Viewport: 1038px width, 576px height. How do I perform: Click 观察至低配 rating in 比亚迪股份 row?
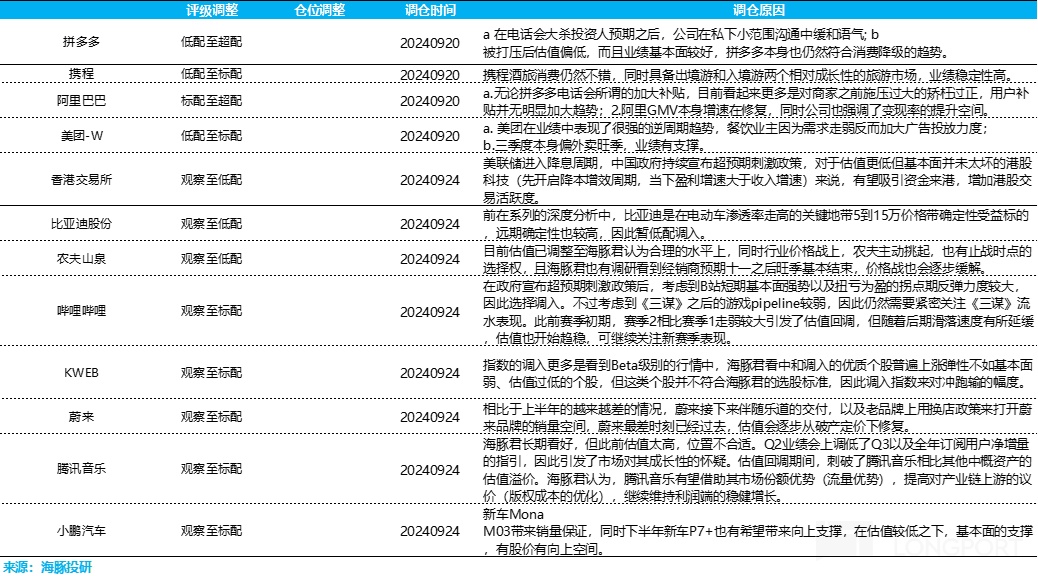pyautogui.click(x=211, y=224)
